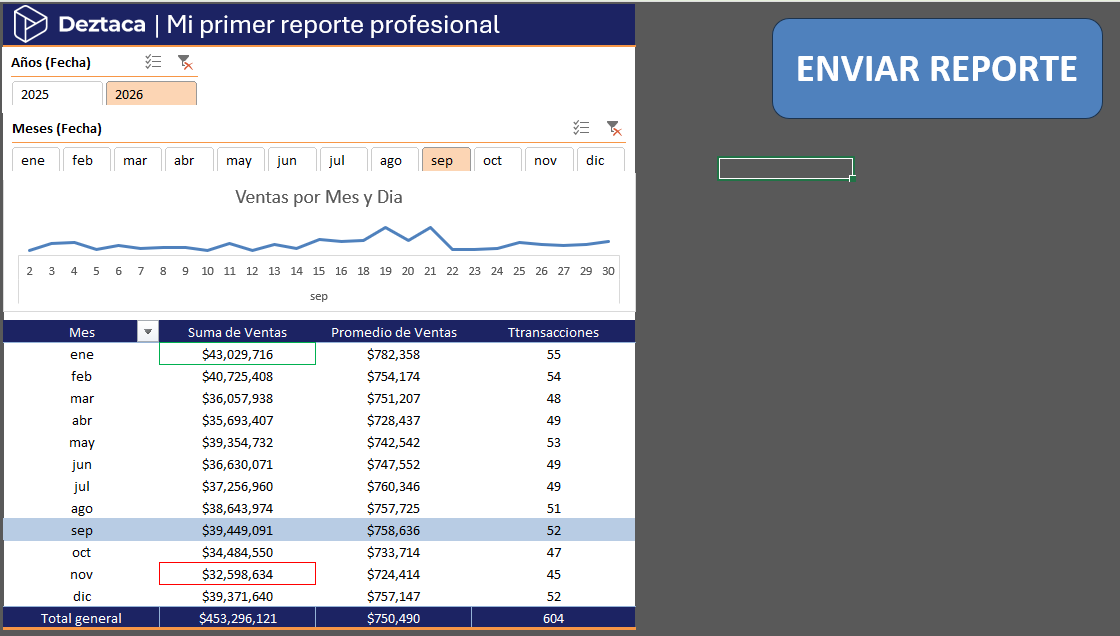Filter by month dic in slicer
The width and height of the screenshot is (1120, 636).
click(601, 160)
